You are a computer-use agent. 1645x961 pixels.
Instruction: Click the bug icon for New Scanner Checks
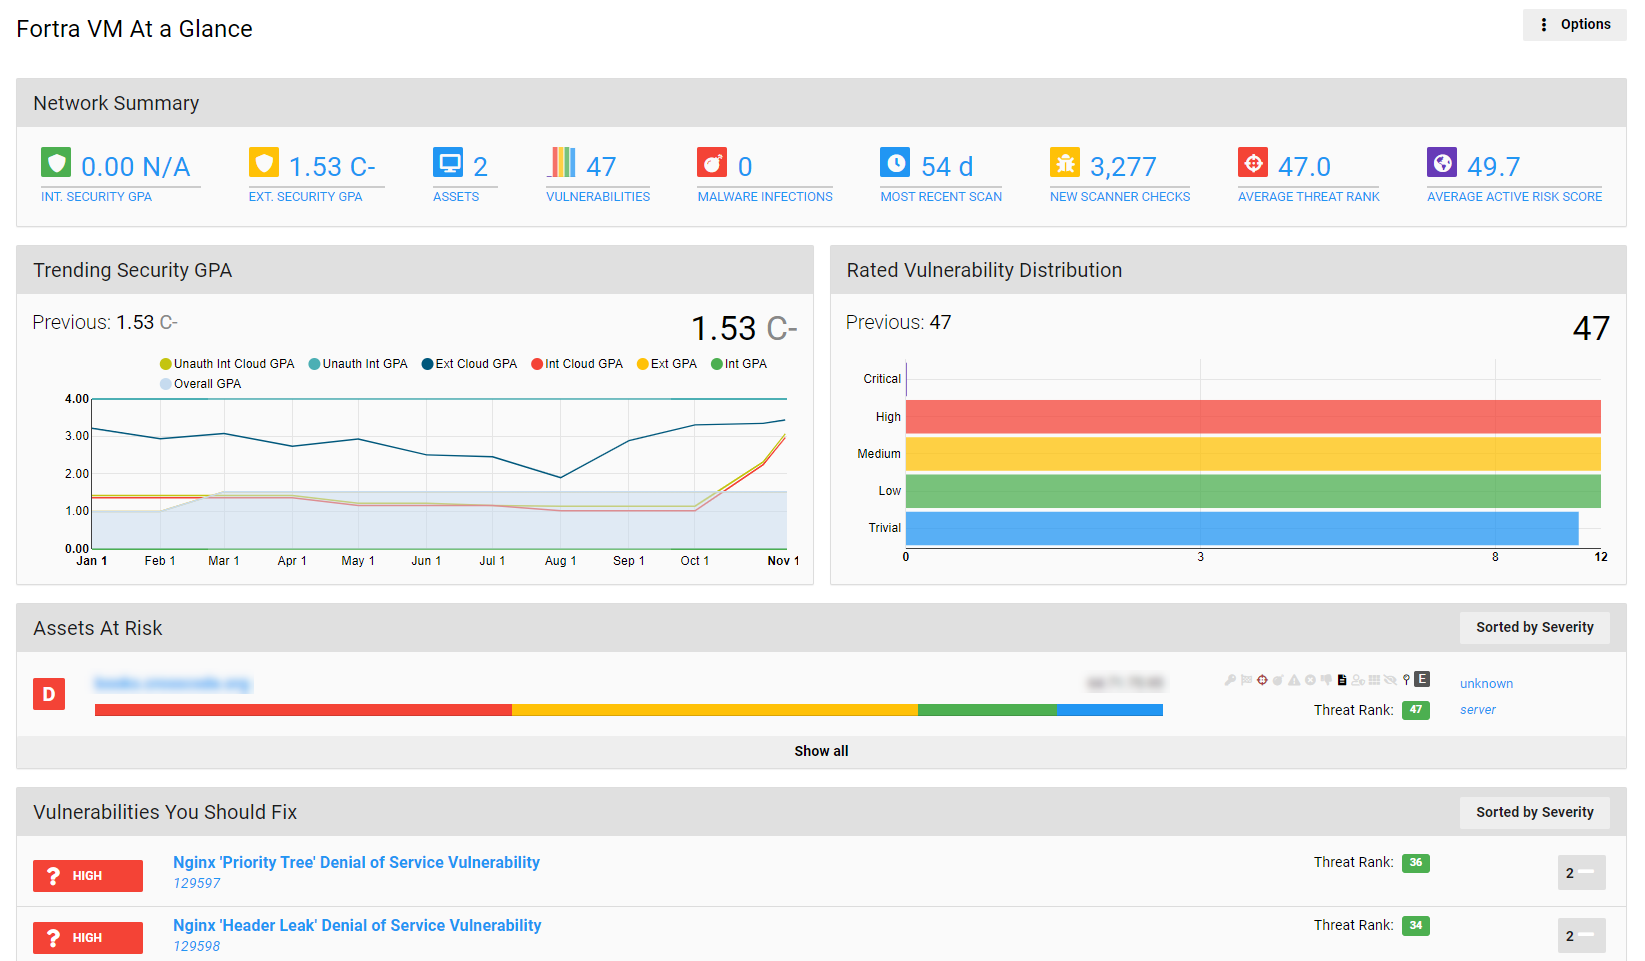[x=1065, y=162]
